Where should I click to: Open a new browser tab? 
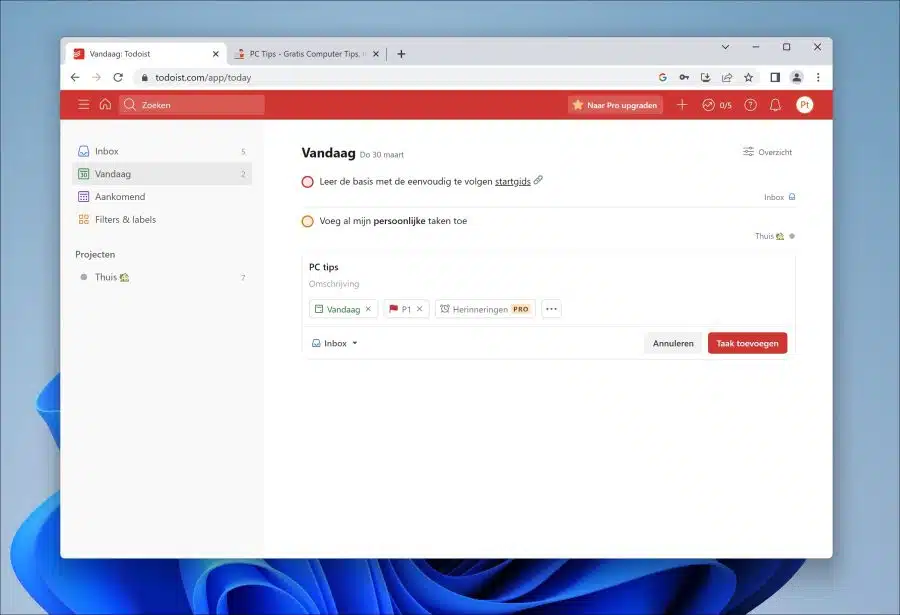tap(401, 54)
